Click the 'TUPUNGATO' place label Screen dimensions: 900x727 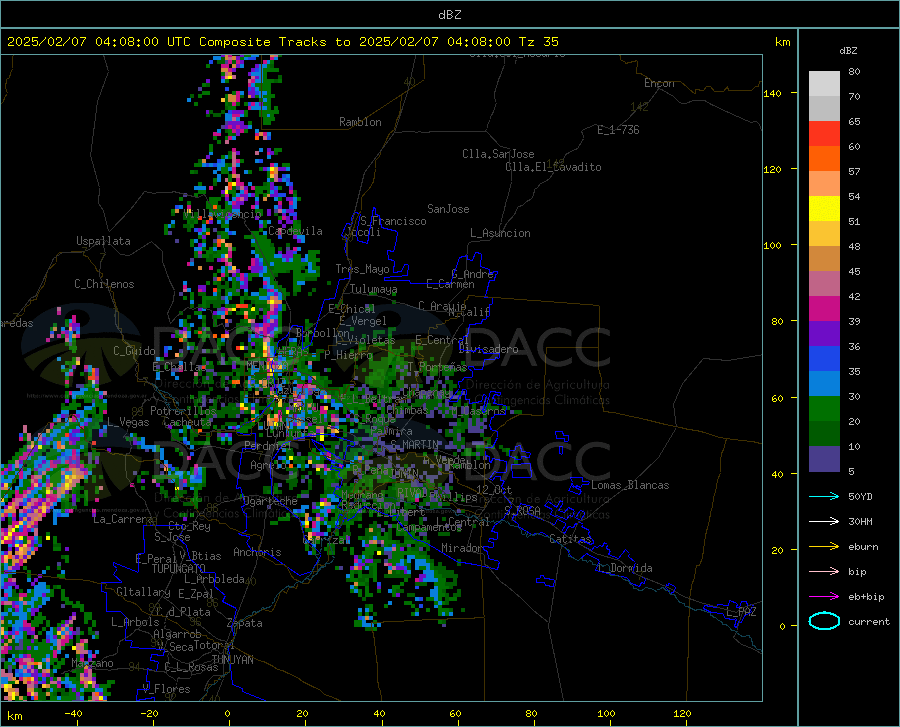179,569
